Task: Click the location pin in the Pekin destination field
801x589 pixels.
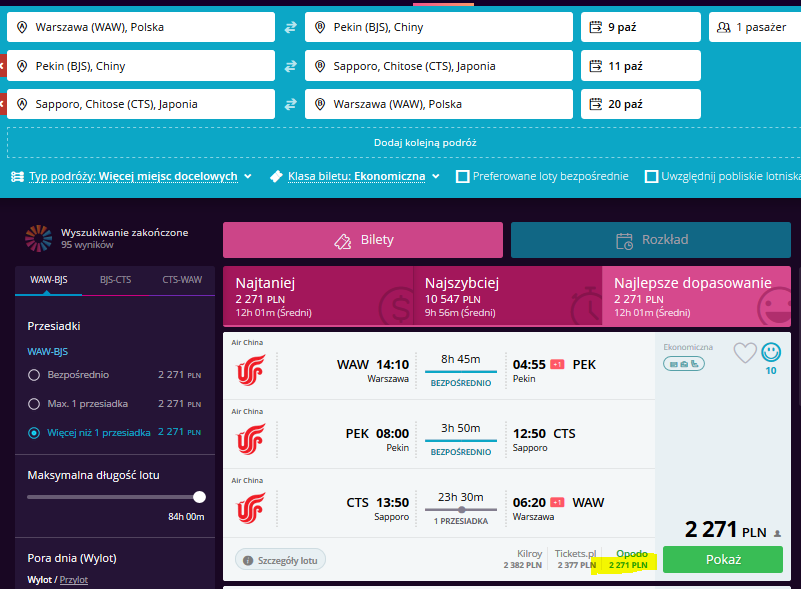Action: pyautogui.click(x=320, y=27)
